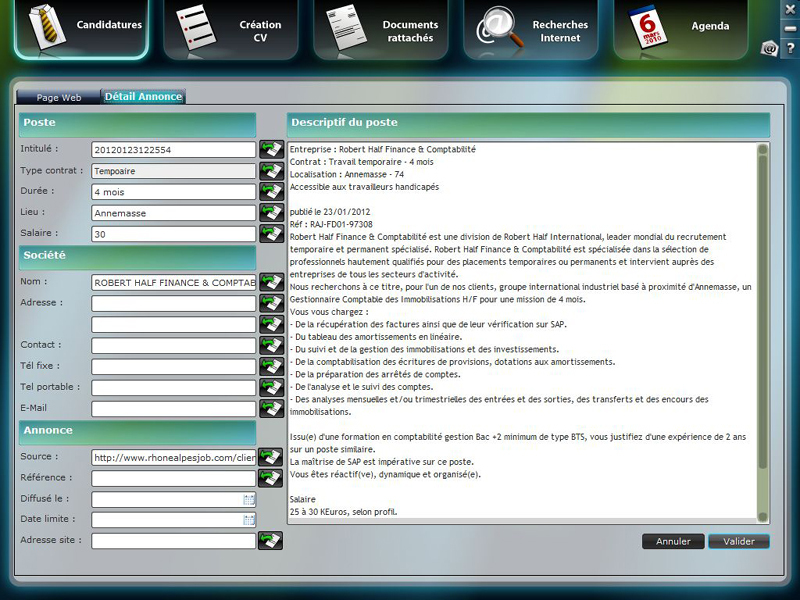Click the paste icon next to E-Mail field
Screen dimensions: 800x600
(x=271, y=408)
